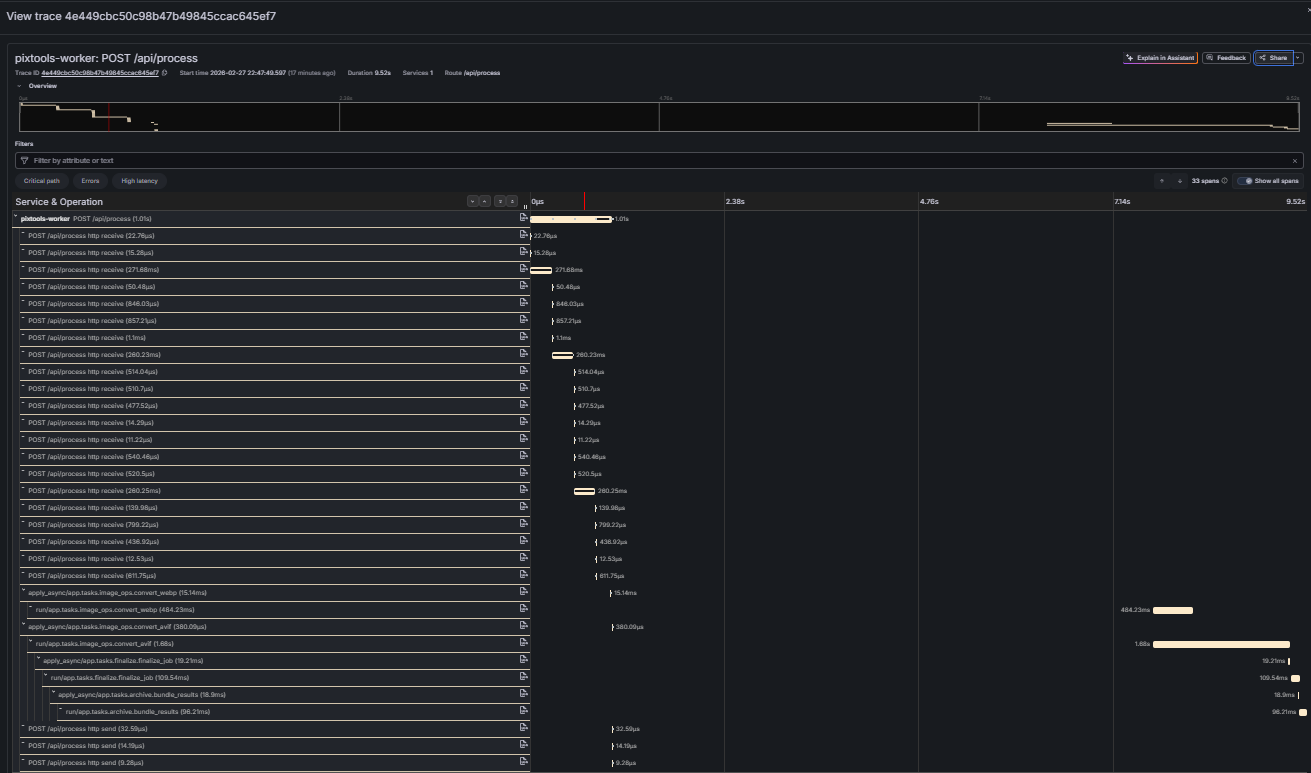Screen dimensions: 1311x773
Task: Click the 1.68s convert_avif timeline bar
Action: 1221,644
